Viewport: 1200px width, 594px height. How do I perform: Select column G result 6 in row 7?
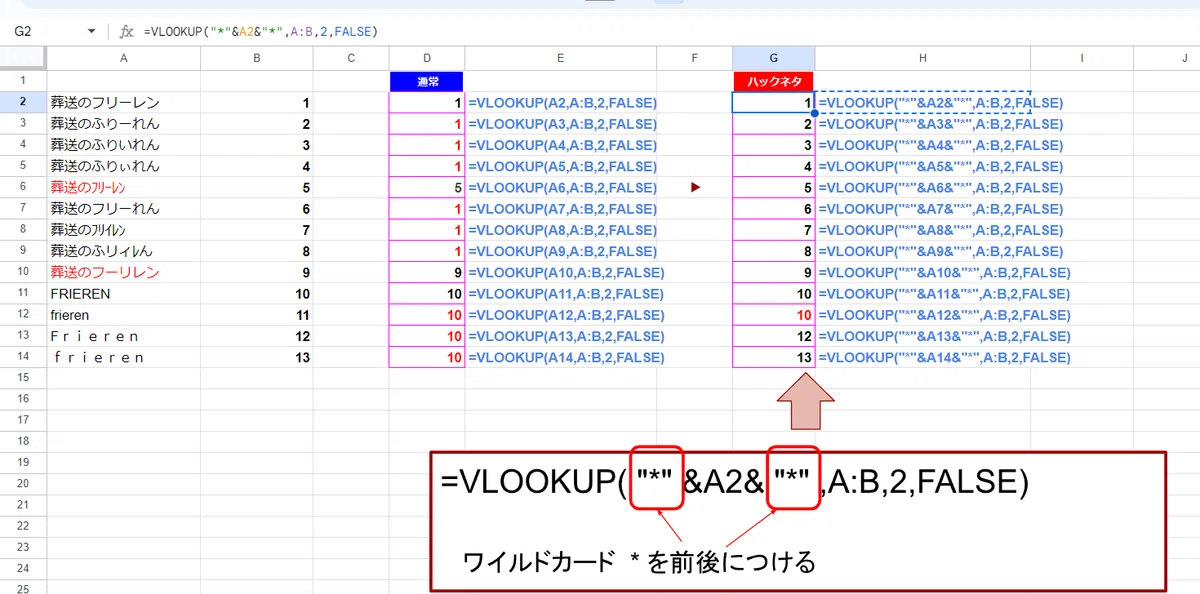(773, 209)
